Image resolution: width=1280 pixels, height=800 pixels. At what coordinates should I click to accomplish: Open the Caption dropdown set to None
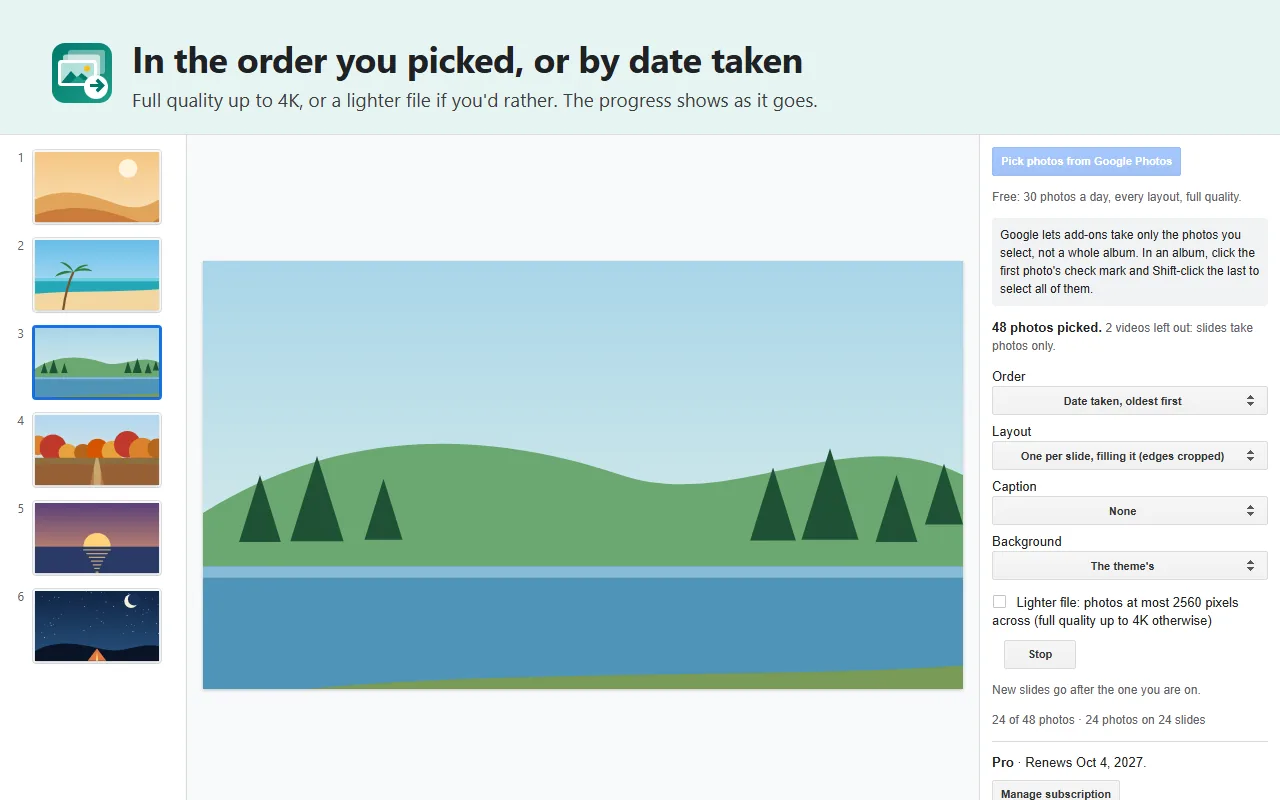click(1129, 511)
